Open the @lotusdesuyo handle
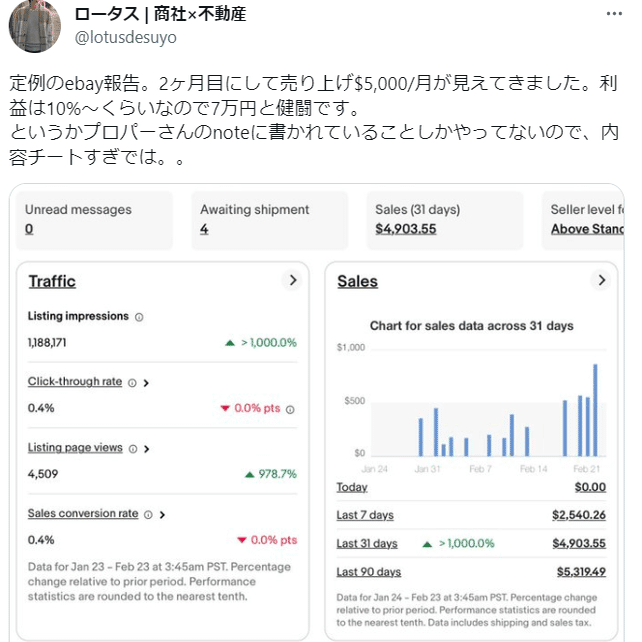Image resolution: width=642 pixels, height=642 pixels. pyautogui.click(x=126, y=37)
